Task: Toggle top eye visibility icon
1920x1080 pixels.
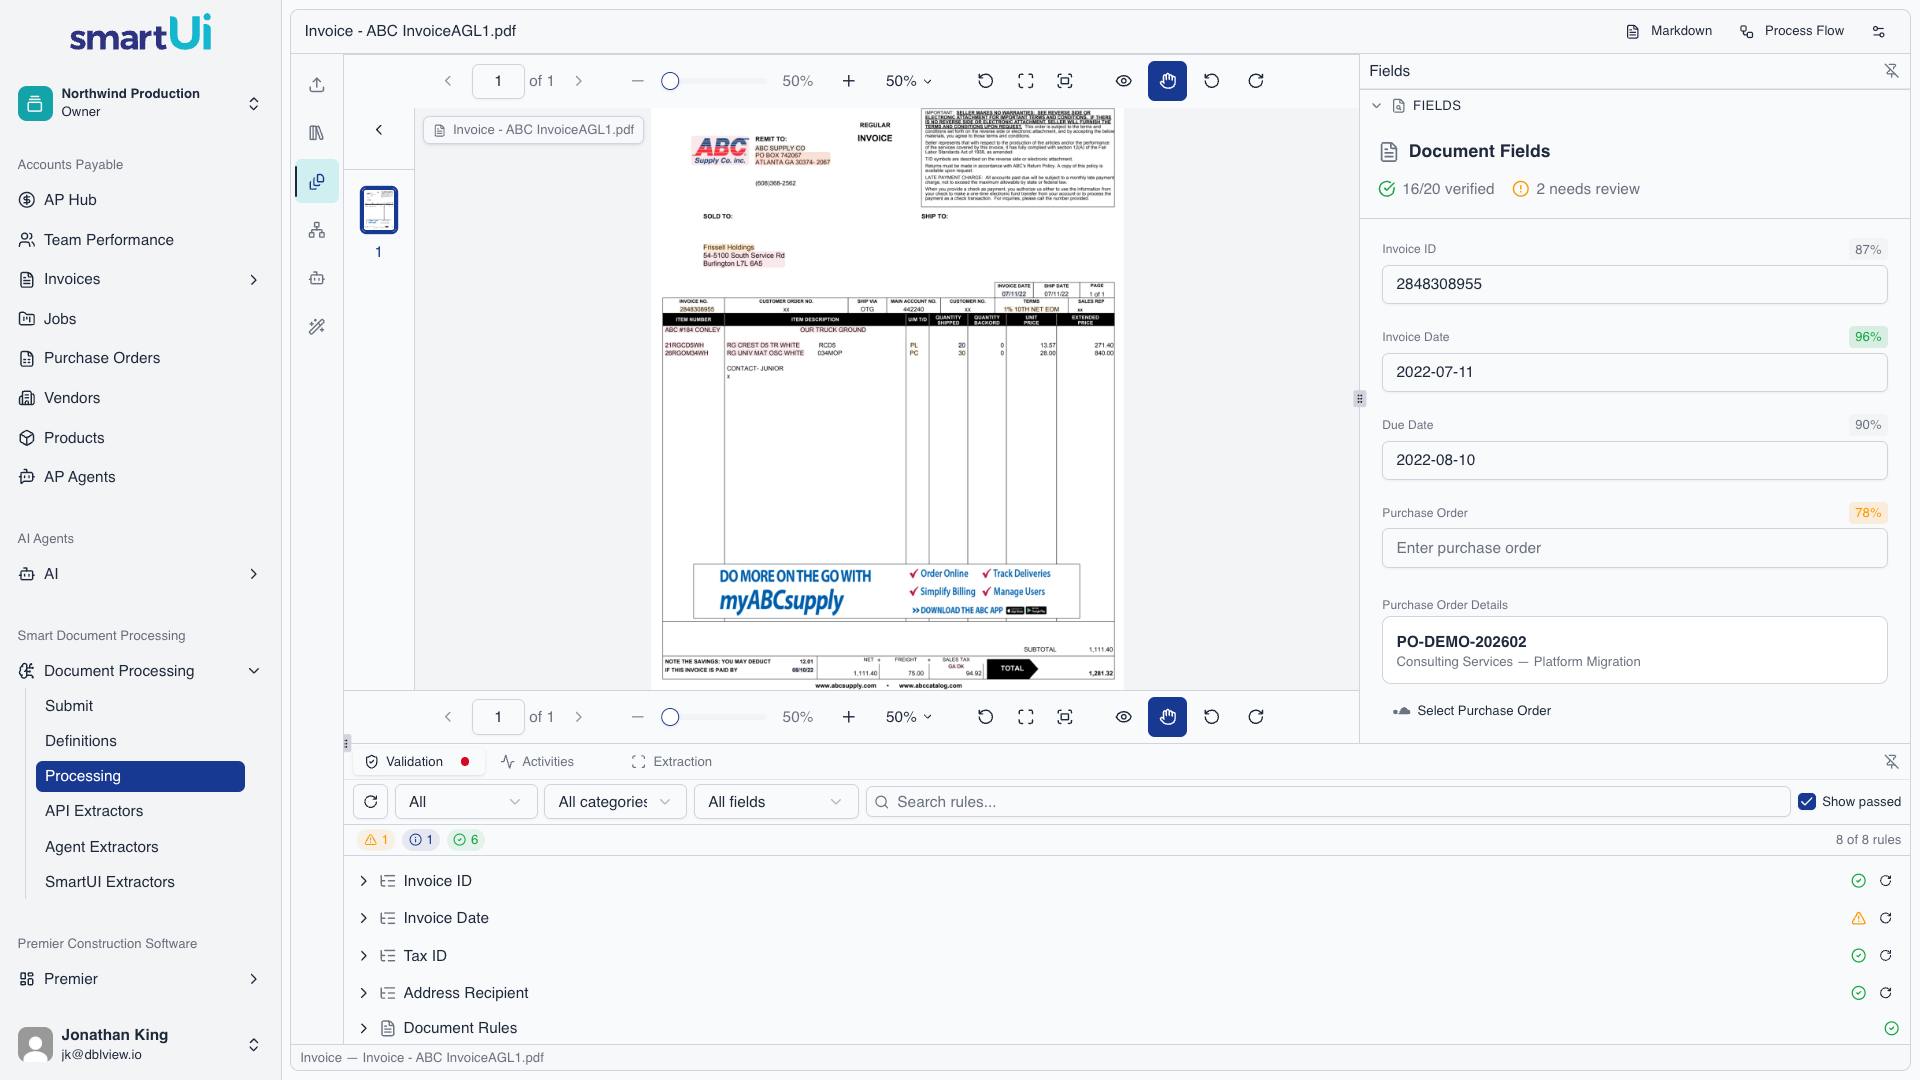Action: click(1124, 81)
